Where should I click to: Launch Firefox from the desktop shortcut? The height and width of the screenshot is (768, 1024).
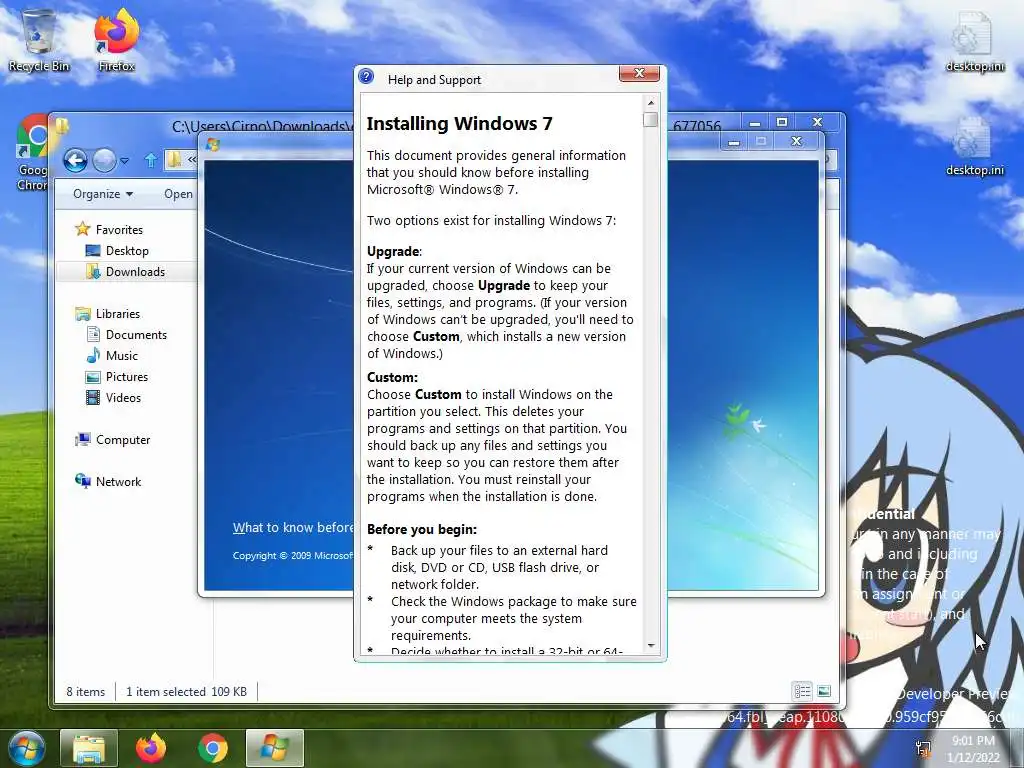point(117,39)
